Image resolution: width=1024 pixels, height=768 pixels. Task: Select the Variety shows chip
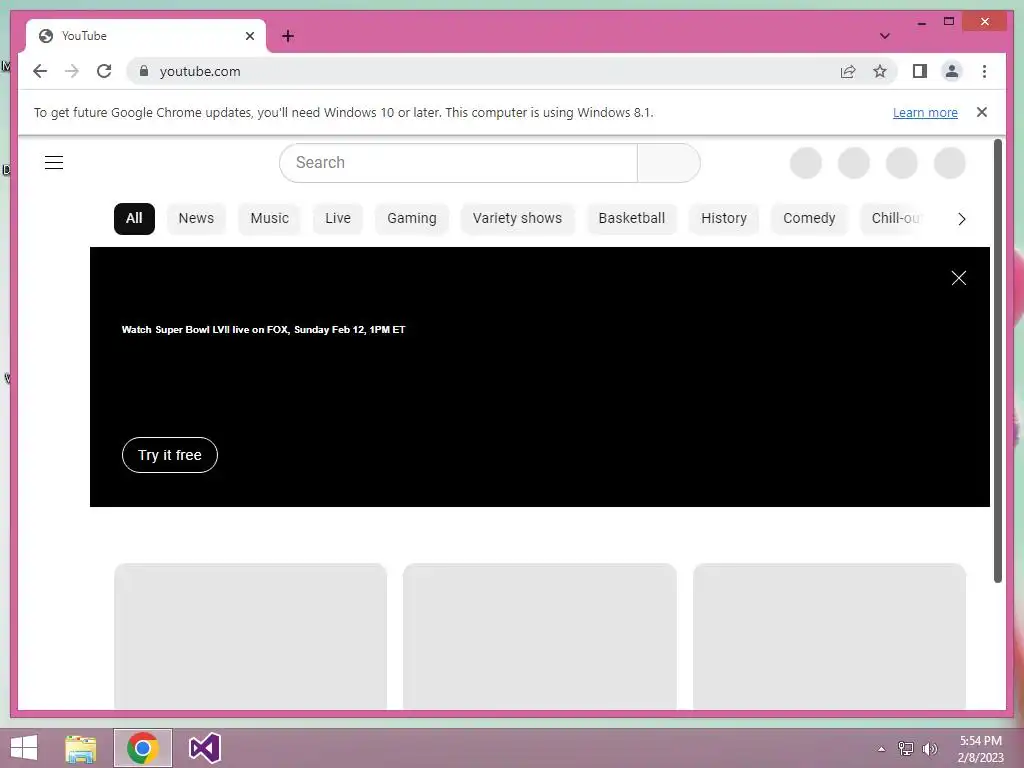[517, 218]
